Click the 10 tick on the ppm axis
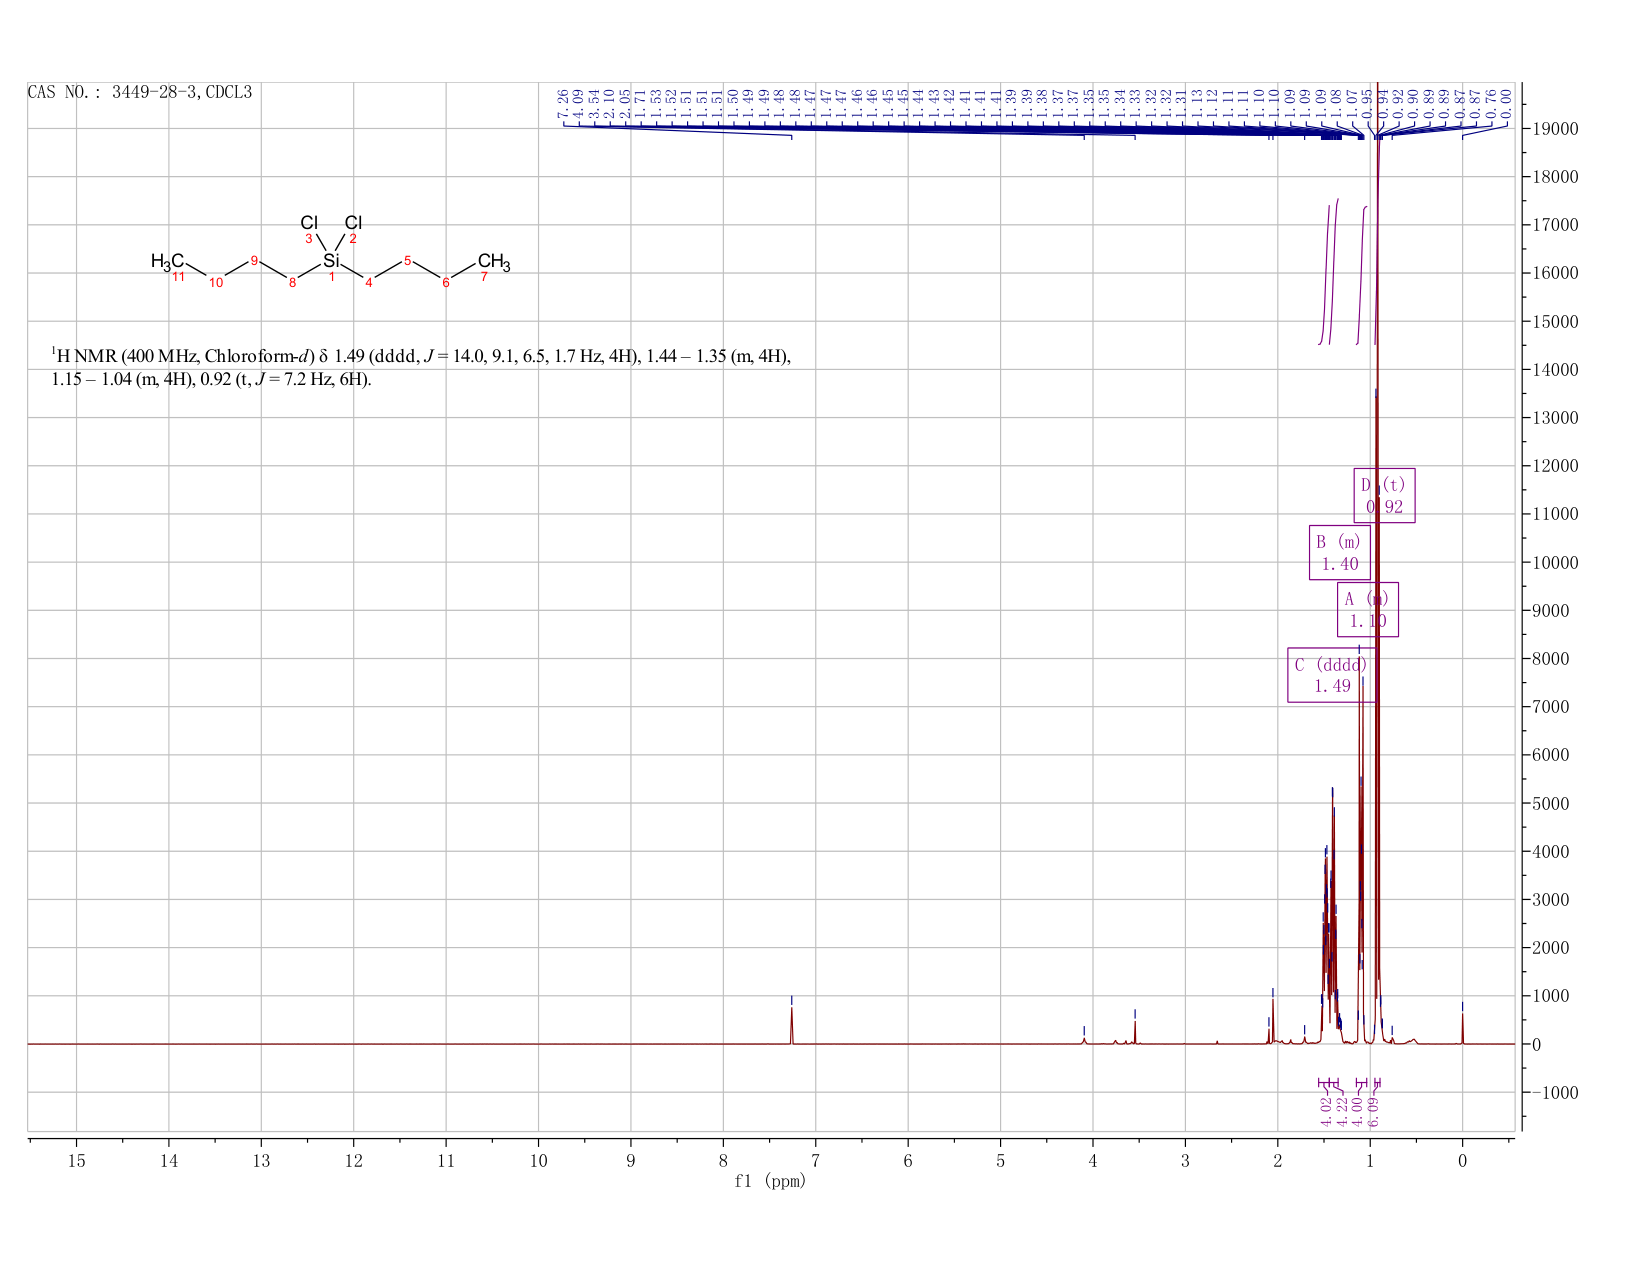 point(539,1161)
